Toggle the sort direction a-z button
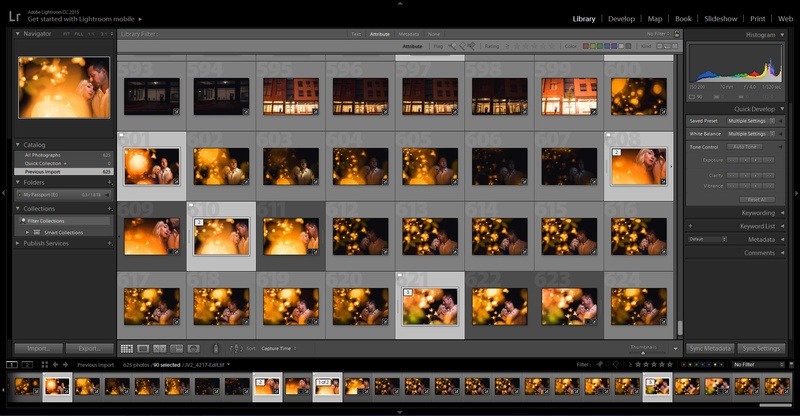800x416 pixels. click(x=235, y=348)
